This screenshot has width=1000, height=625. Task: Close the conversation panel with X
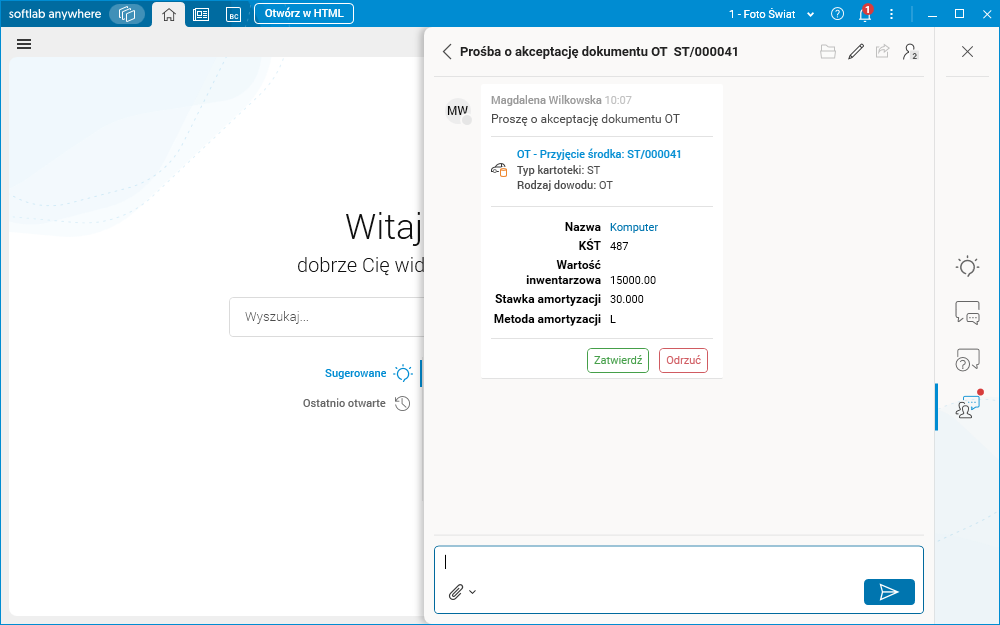click(967, 52)
